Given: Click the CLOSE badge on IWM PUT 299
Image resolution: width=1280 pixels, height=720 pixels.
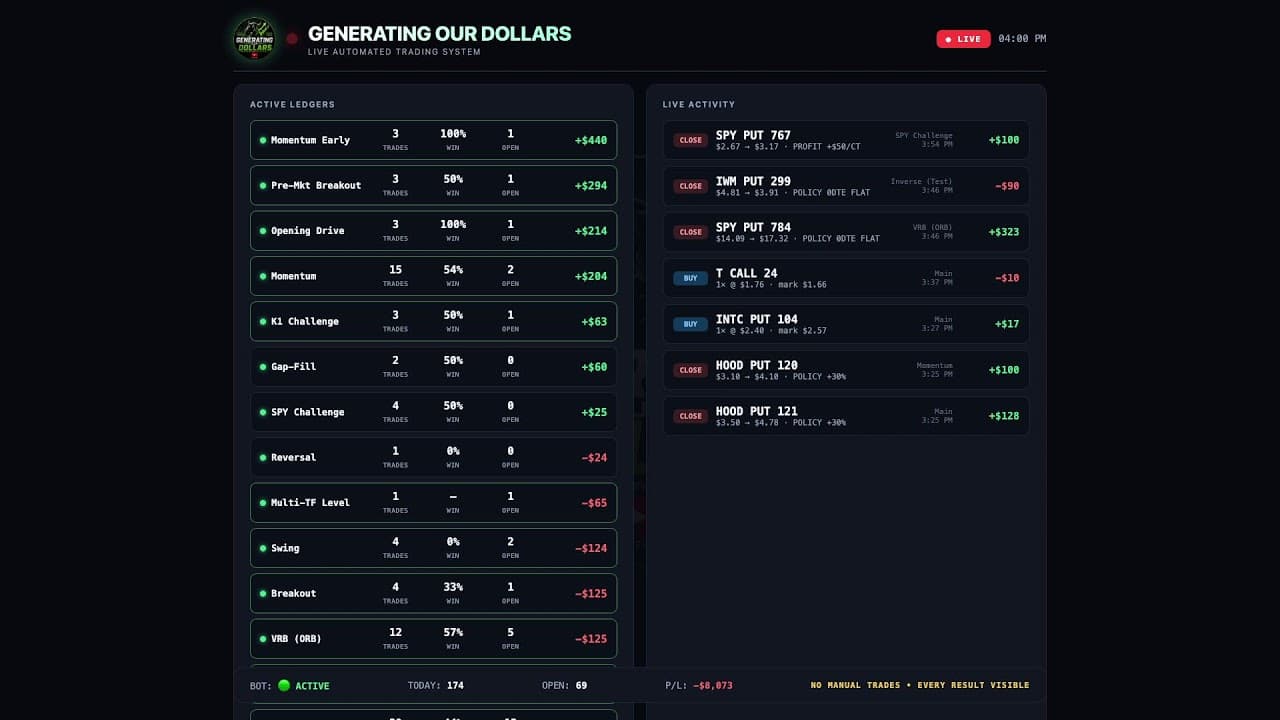Looking at the screenshot, I should [x=691, y=186].
